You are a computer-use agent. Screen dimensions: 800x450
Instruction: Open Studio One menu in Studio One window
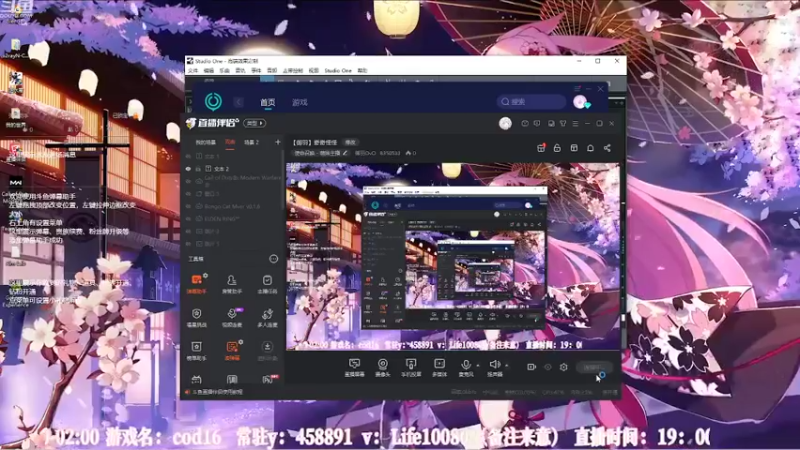coord(338,70)
